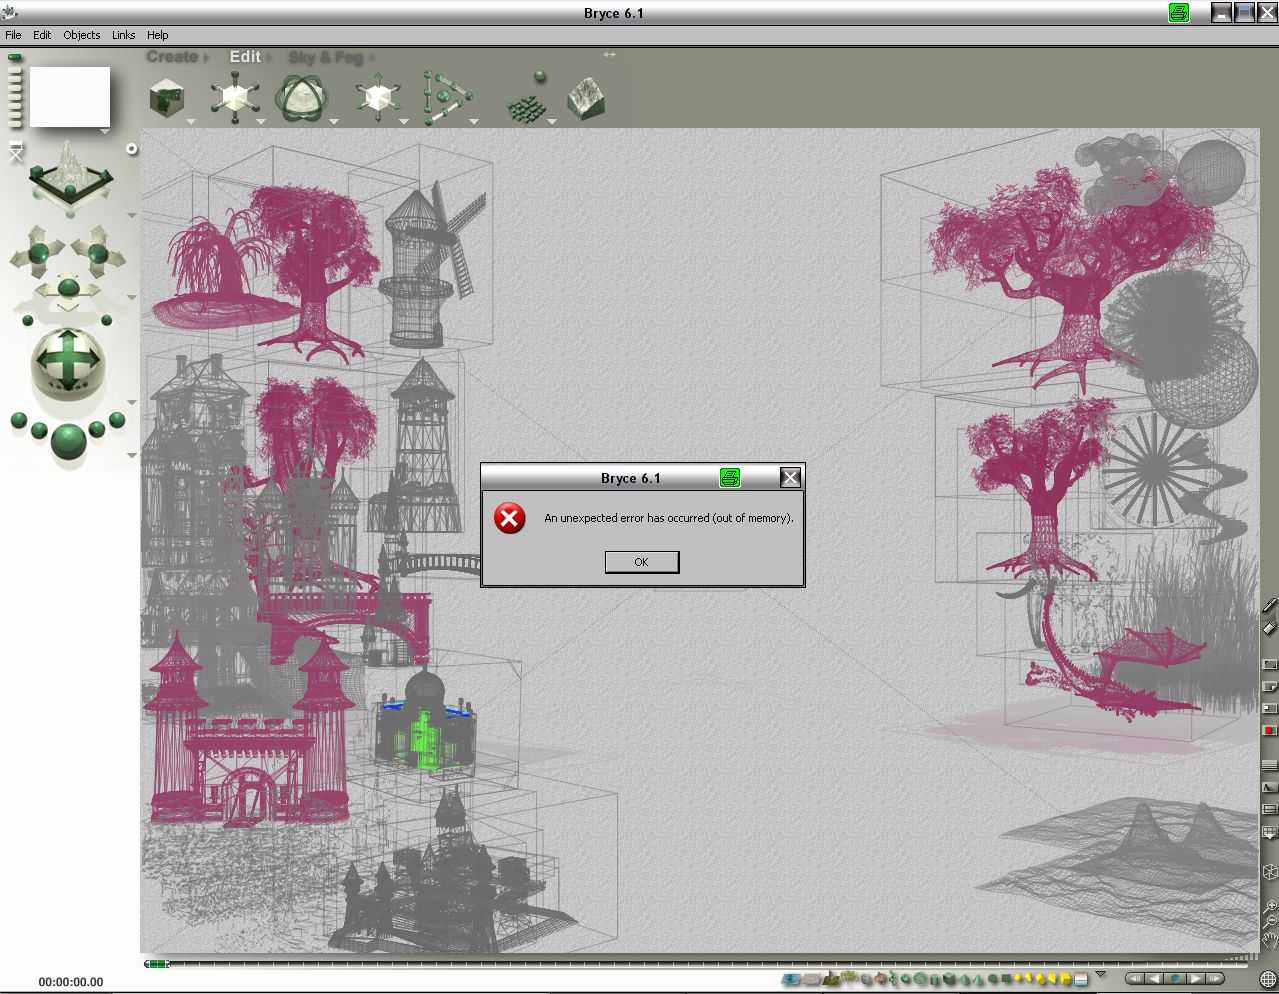Select the Rotate tool with orbit rings
1279x994 pixels.
[302, 98]
